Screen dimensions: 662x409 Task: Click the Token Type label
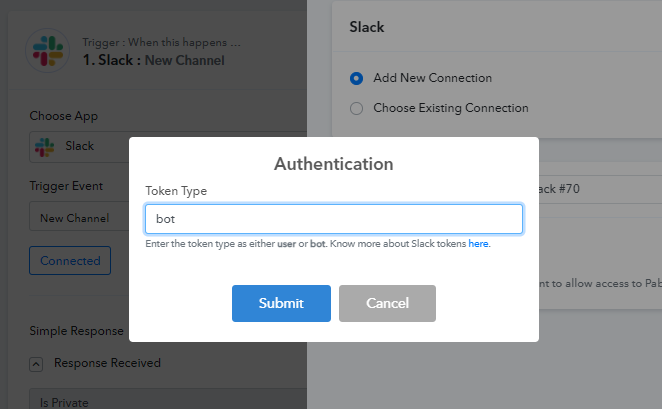176,191
